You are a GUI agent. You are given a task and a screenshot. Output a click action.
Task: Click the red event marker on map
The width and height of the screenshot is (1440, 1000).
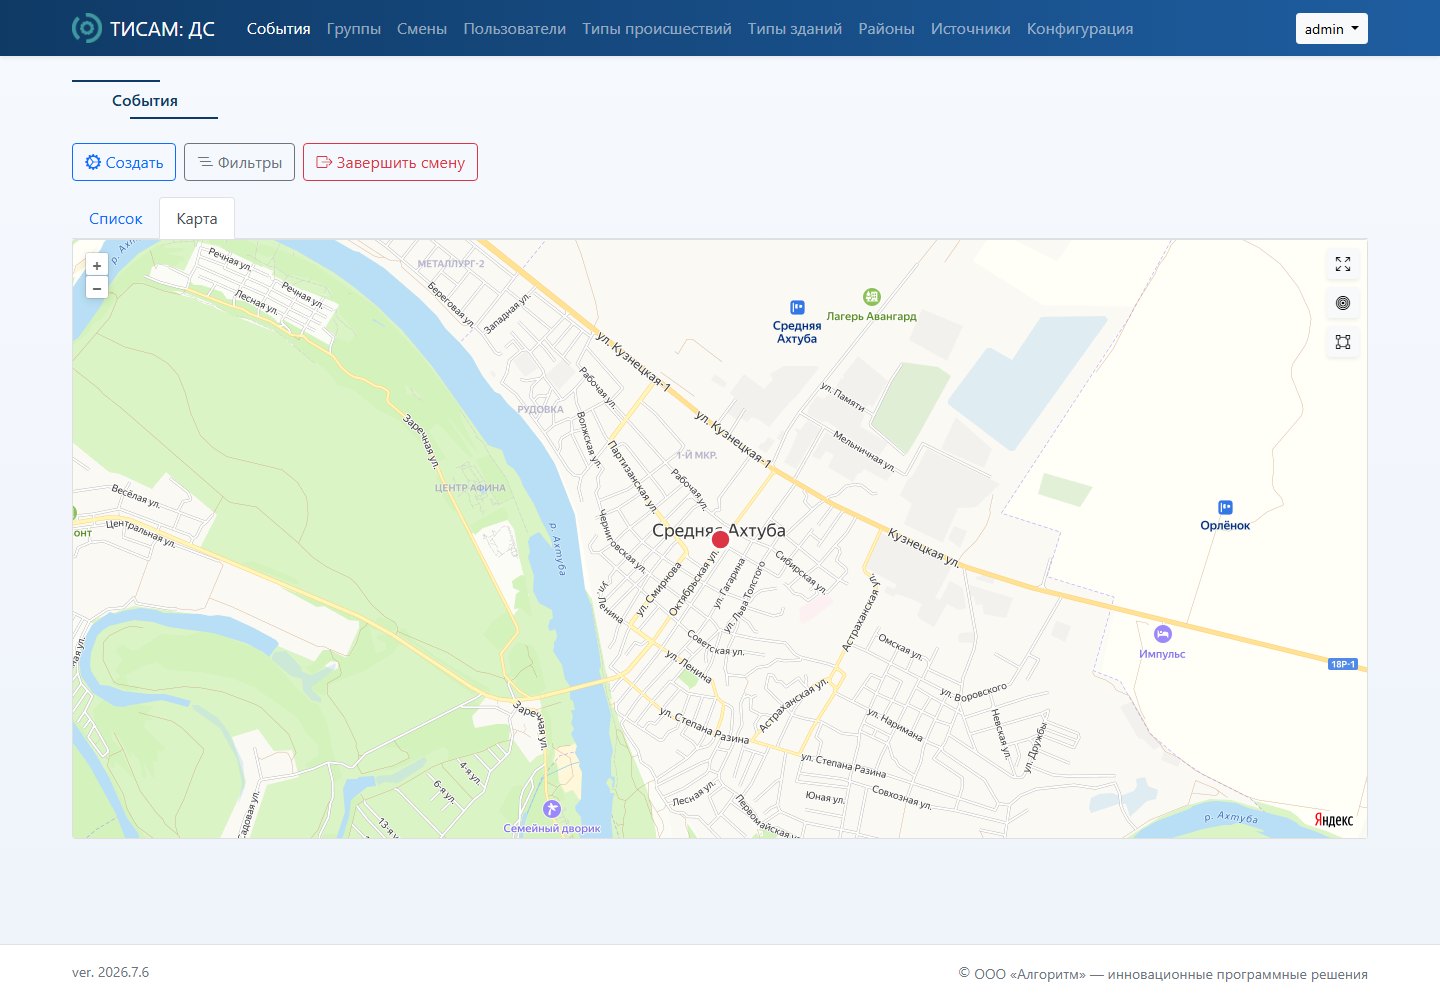click(720, 540)
